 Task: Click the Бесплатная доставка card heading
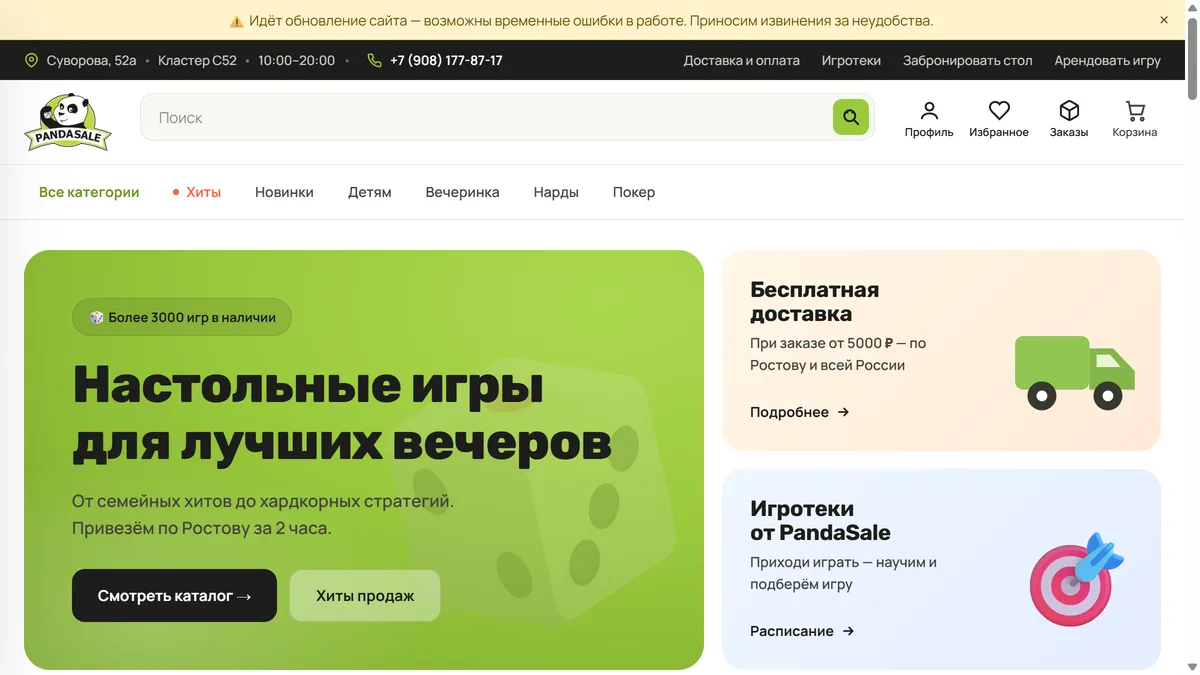[x=815, y=301]
